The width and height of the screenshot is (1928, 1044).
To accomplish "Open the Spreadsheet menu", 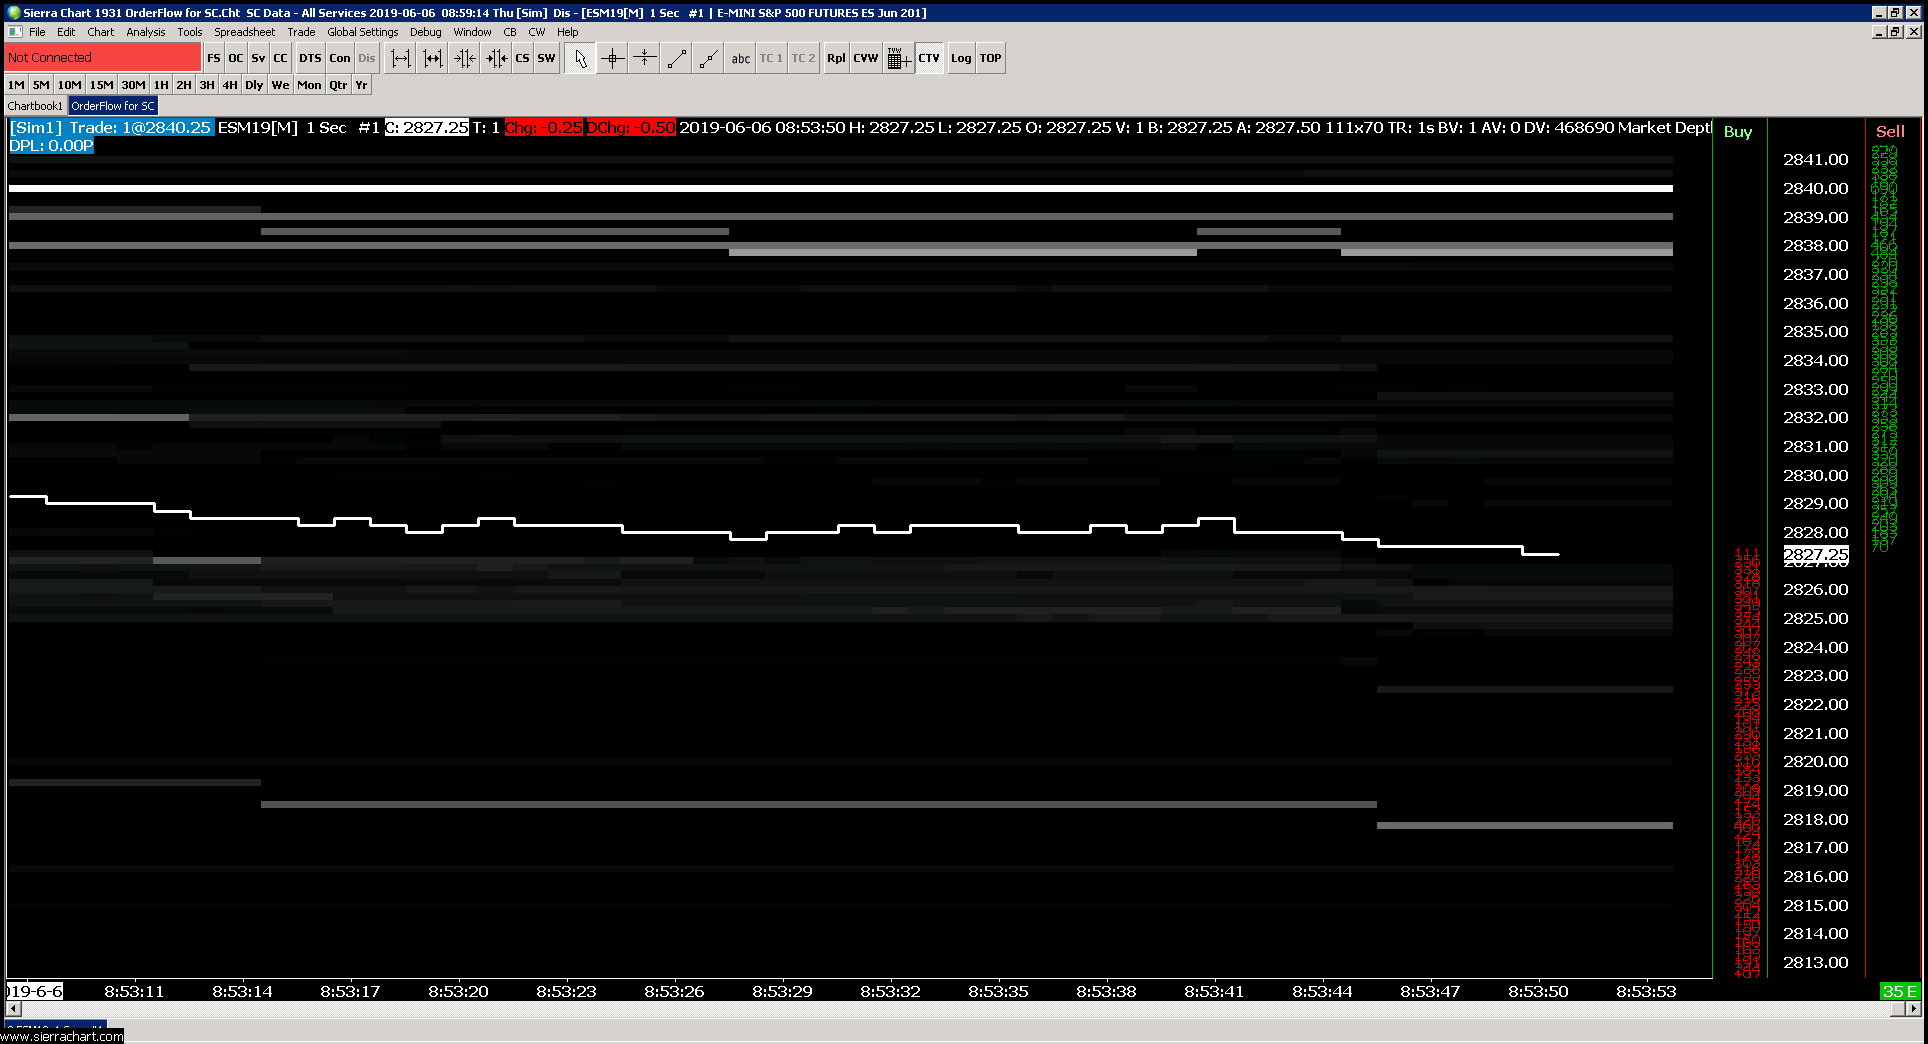I will pyautogui.click(x=244, y=32).
